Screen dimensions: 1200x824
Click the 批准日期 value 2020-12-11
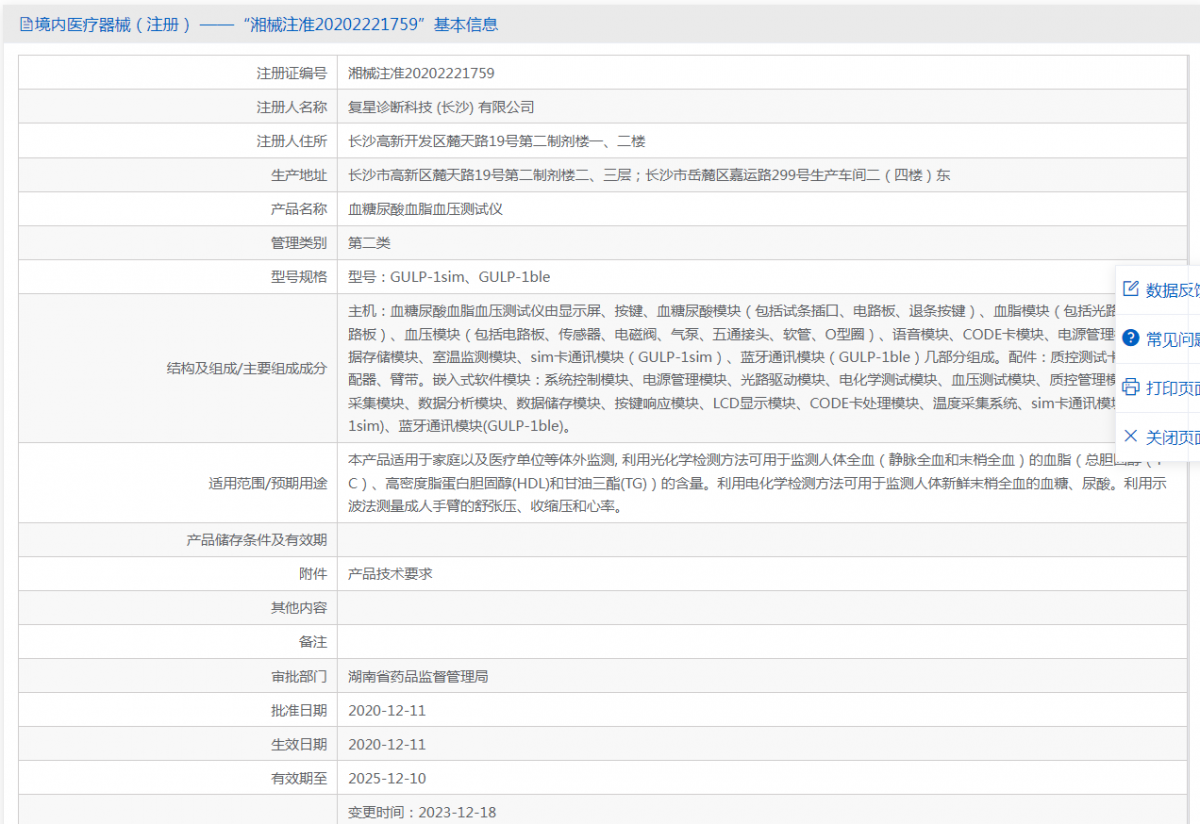click(x=387, y=711)
